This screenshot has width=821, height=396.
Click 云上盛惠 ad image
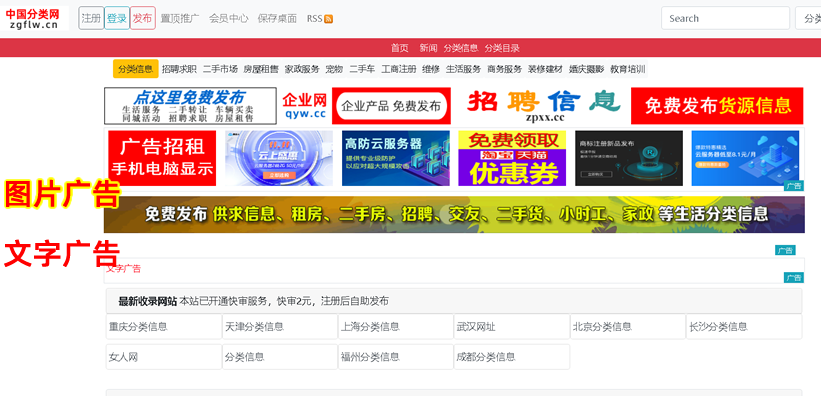[279, 158]
